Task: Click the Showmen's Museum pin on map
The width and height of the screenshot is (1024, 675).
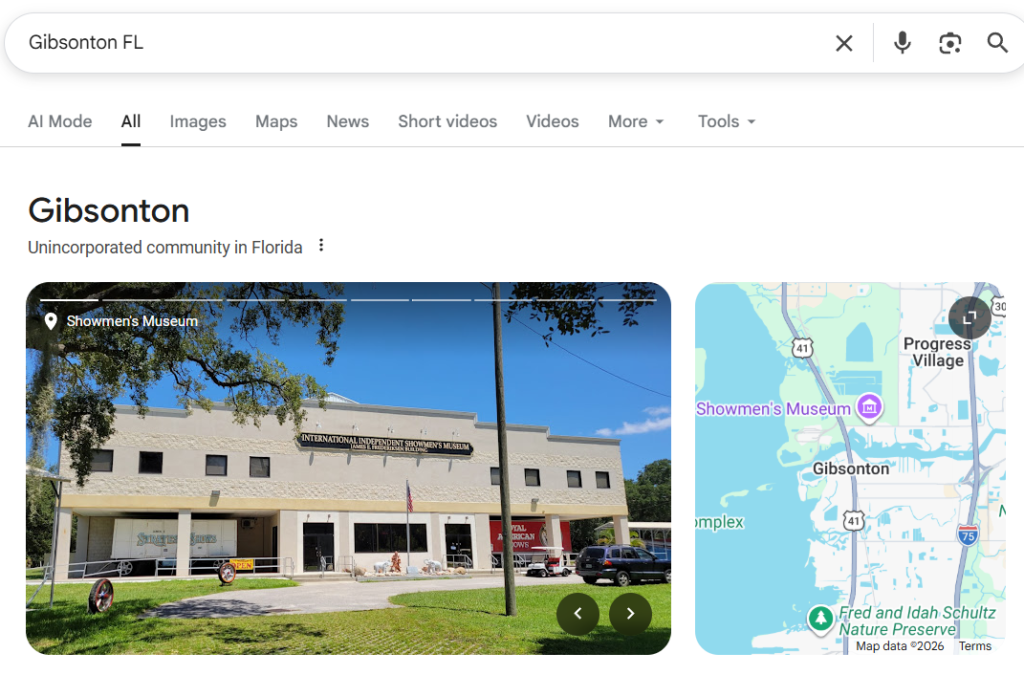Action: point(869,409)
